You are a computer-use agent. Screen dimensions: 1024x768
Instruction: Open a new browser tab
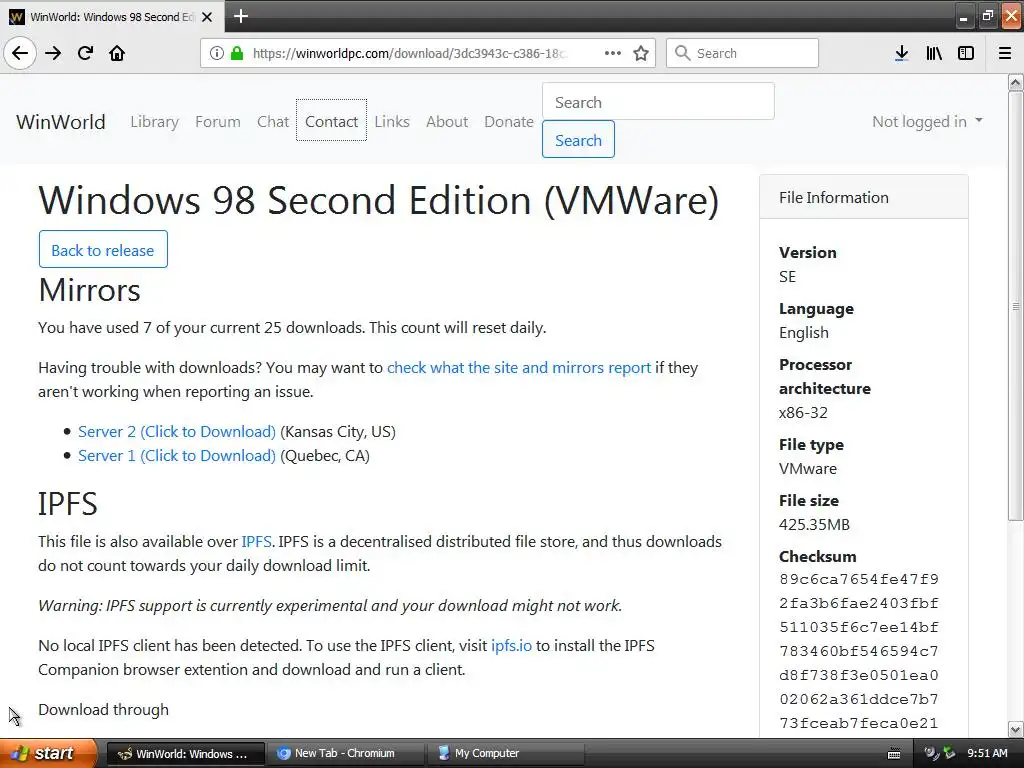click(240, 16)
